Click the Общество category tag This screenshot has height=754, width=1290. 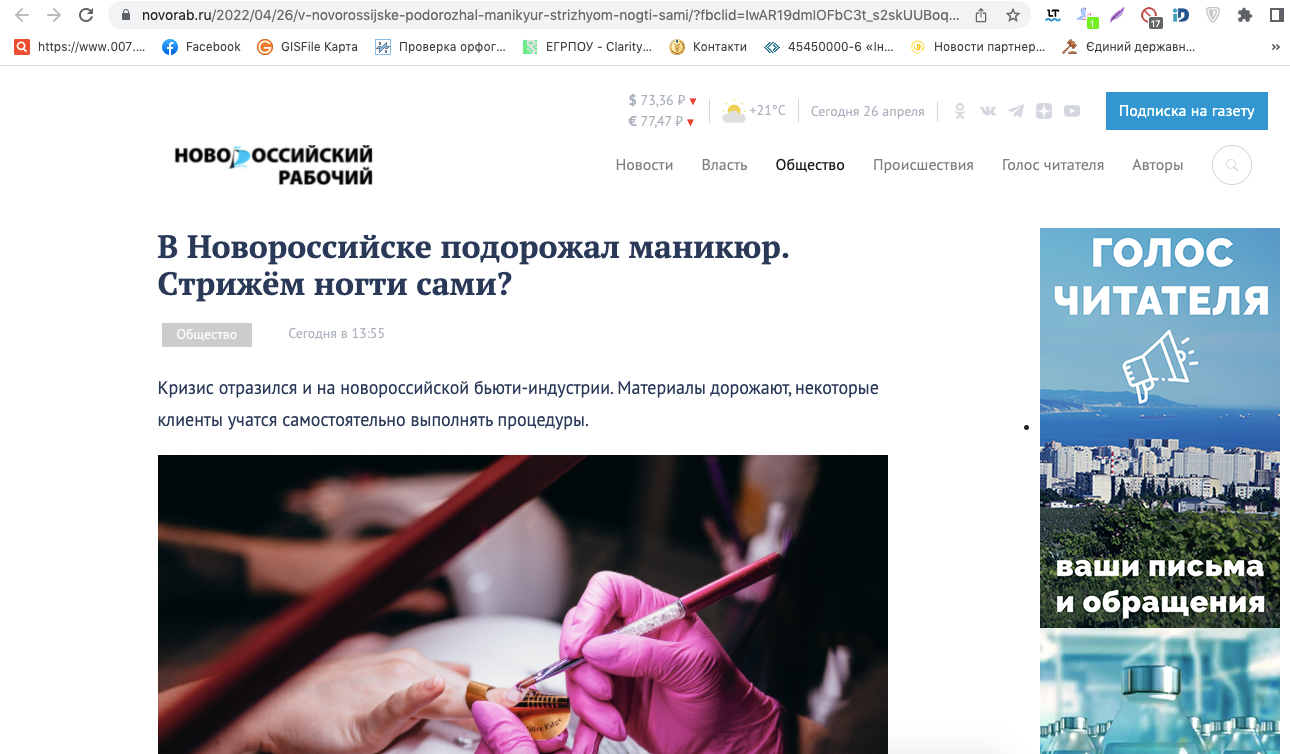(x=207, y=334)
